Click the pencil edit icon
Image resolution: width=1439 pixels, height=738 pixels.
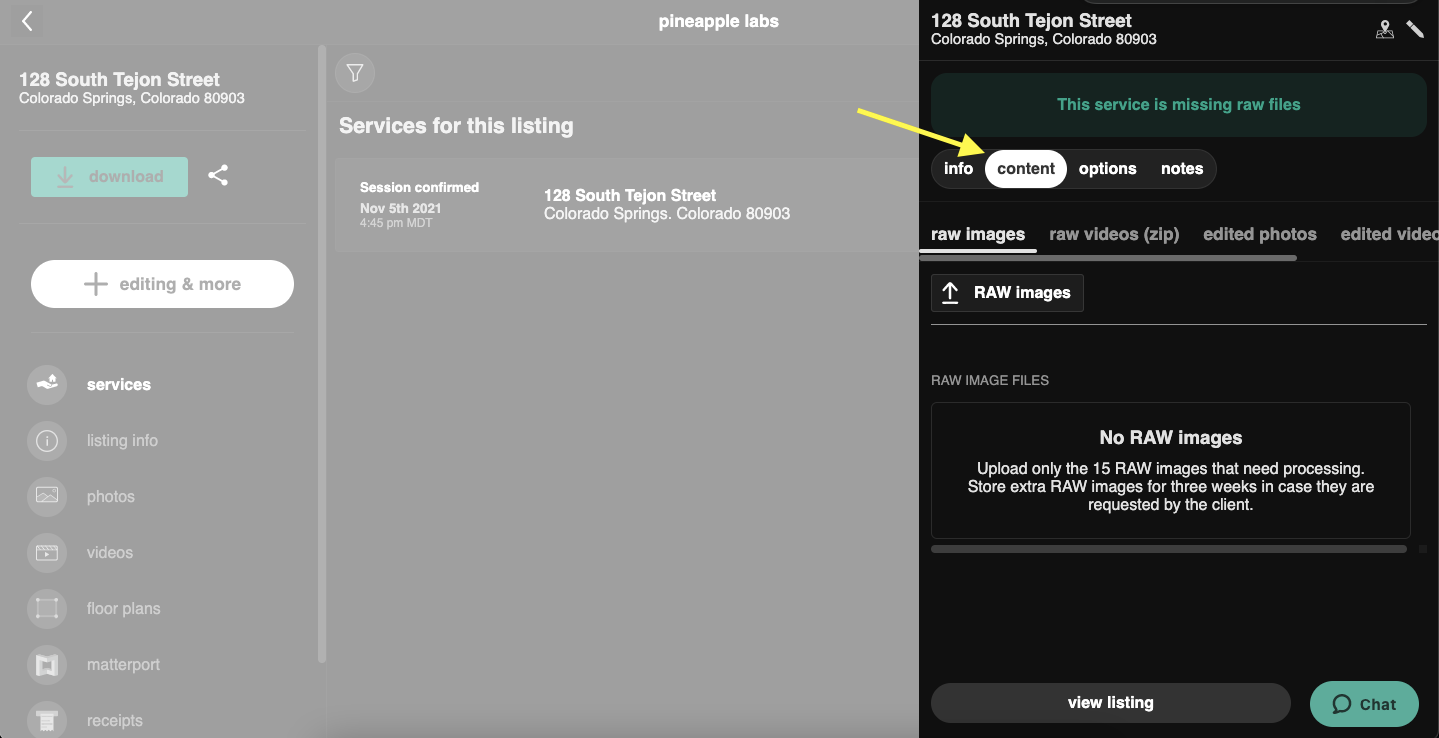[x=1415, y=29]
